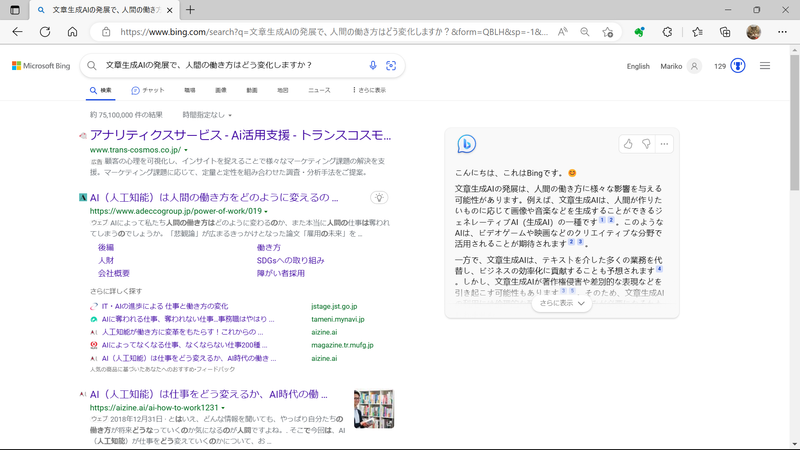Open the SDGsへの取り組み sitelink
This screenshot has height=450, width=800.
pos(290,260)
